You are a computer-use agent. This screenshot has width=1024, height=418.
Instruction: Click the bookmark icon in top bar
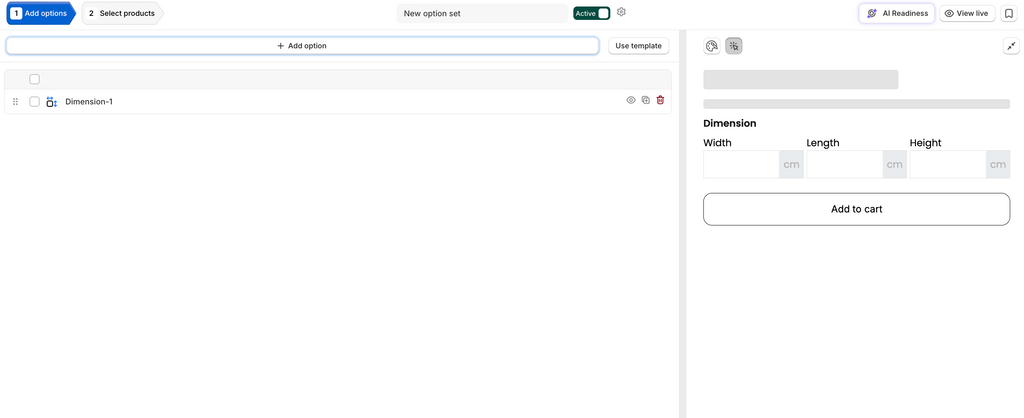click(x=1008, y=13)
